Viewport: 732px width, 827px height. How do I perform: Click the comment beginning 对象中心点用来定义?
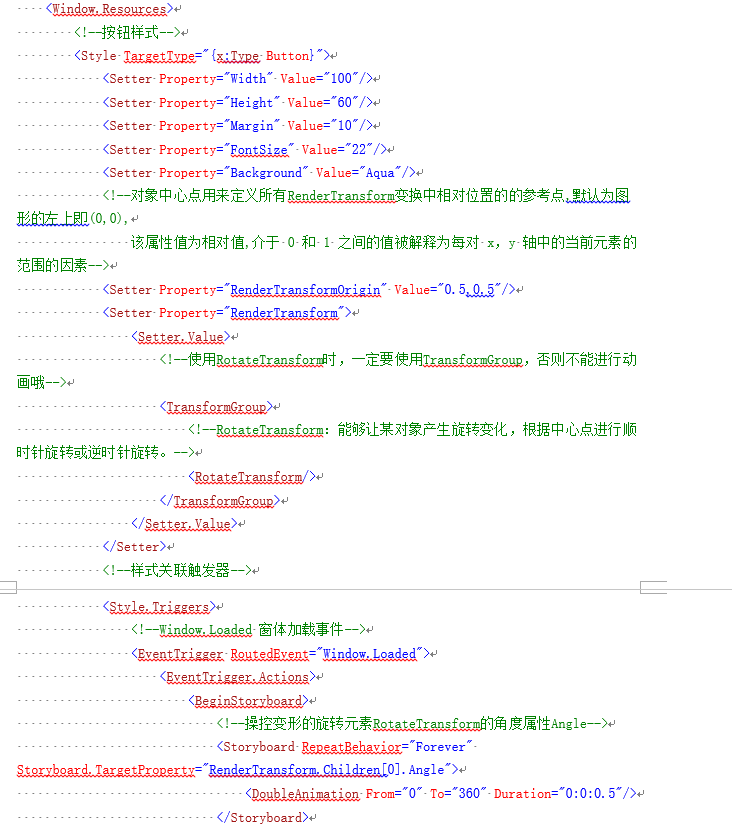coord(323,207)
